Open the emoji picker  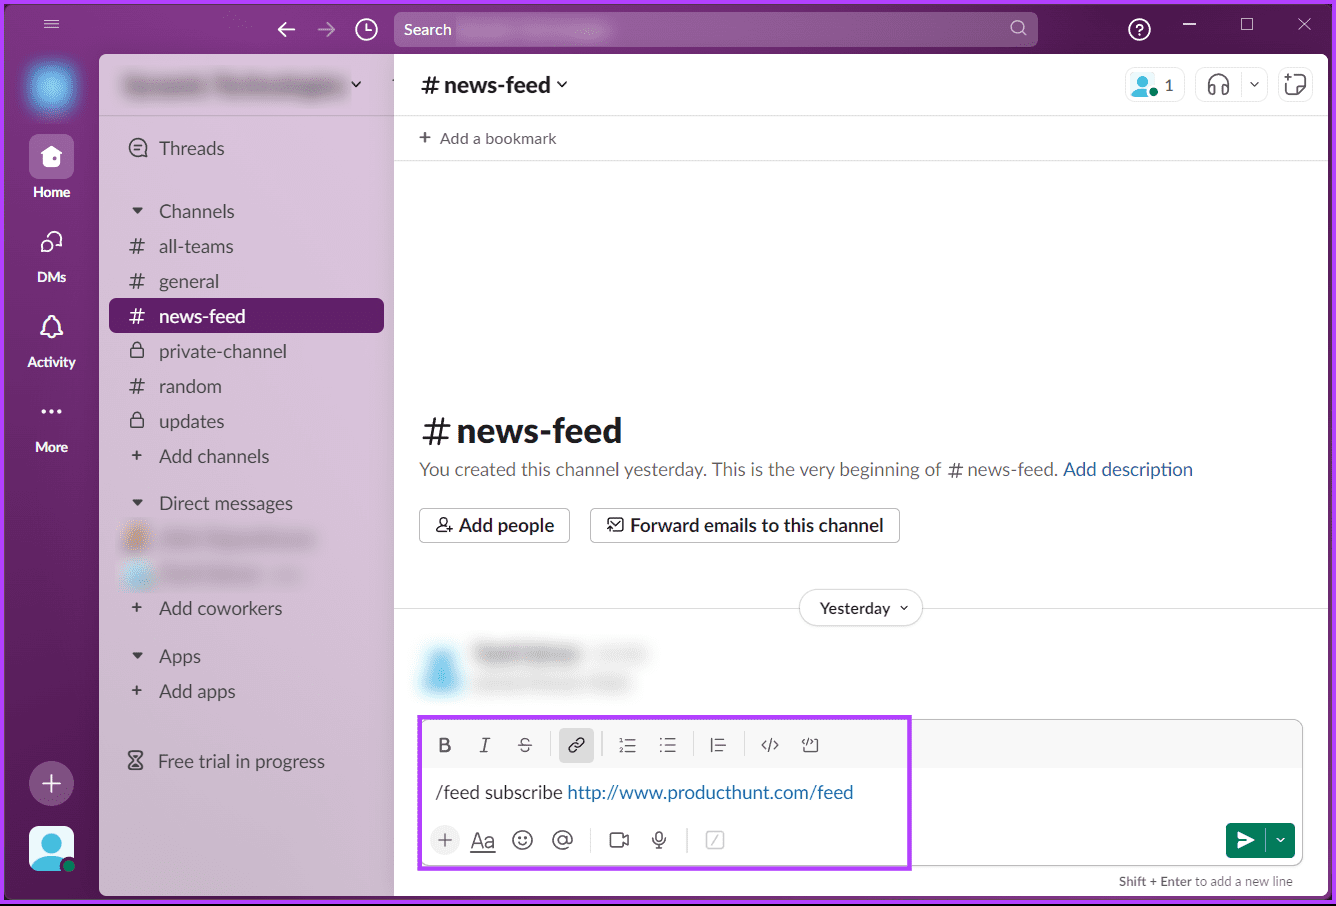[x=522, y=840]
